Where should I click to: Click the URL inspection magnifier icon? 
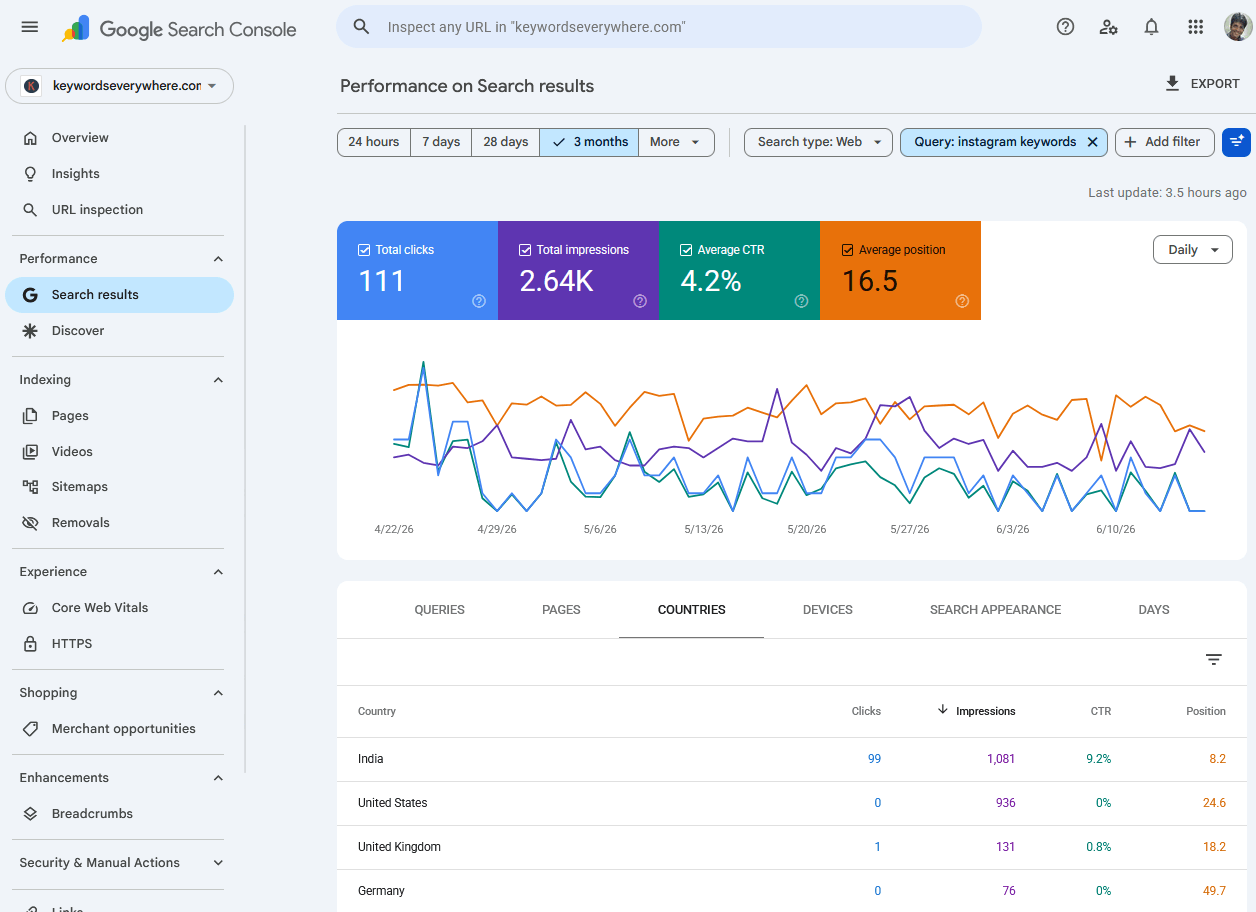[x=30, y=210]
